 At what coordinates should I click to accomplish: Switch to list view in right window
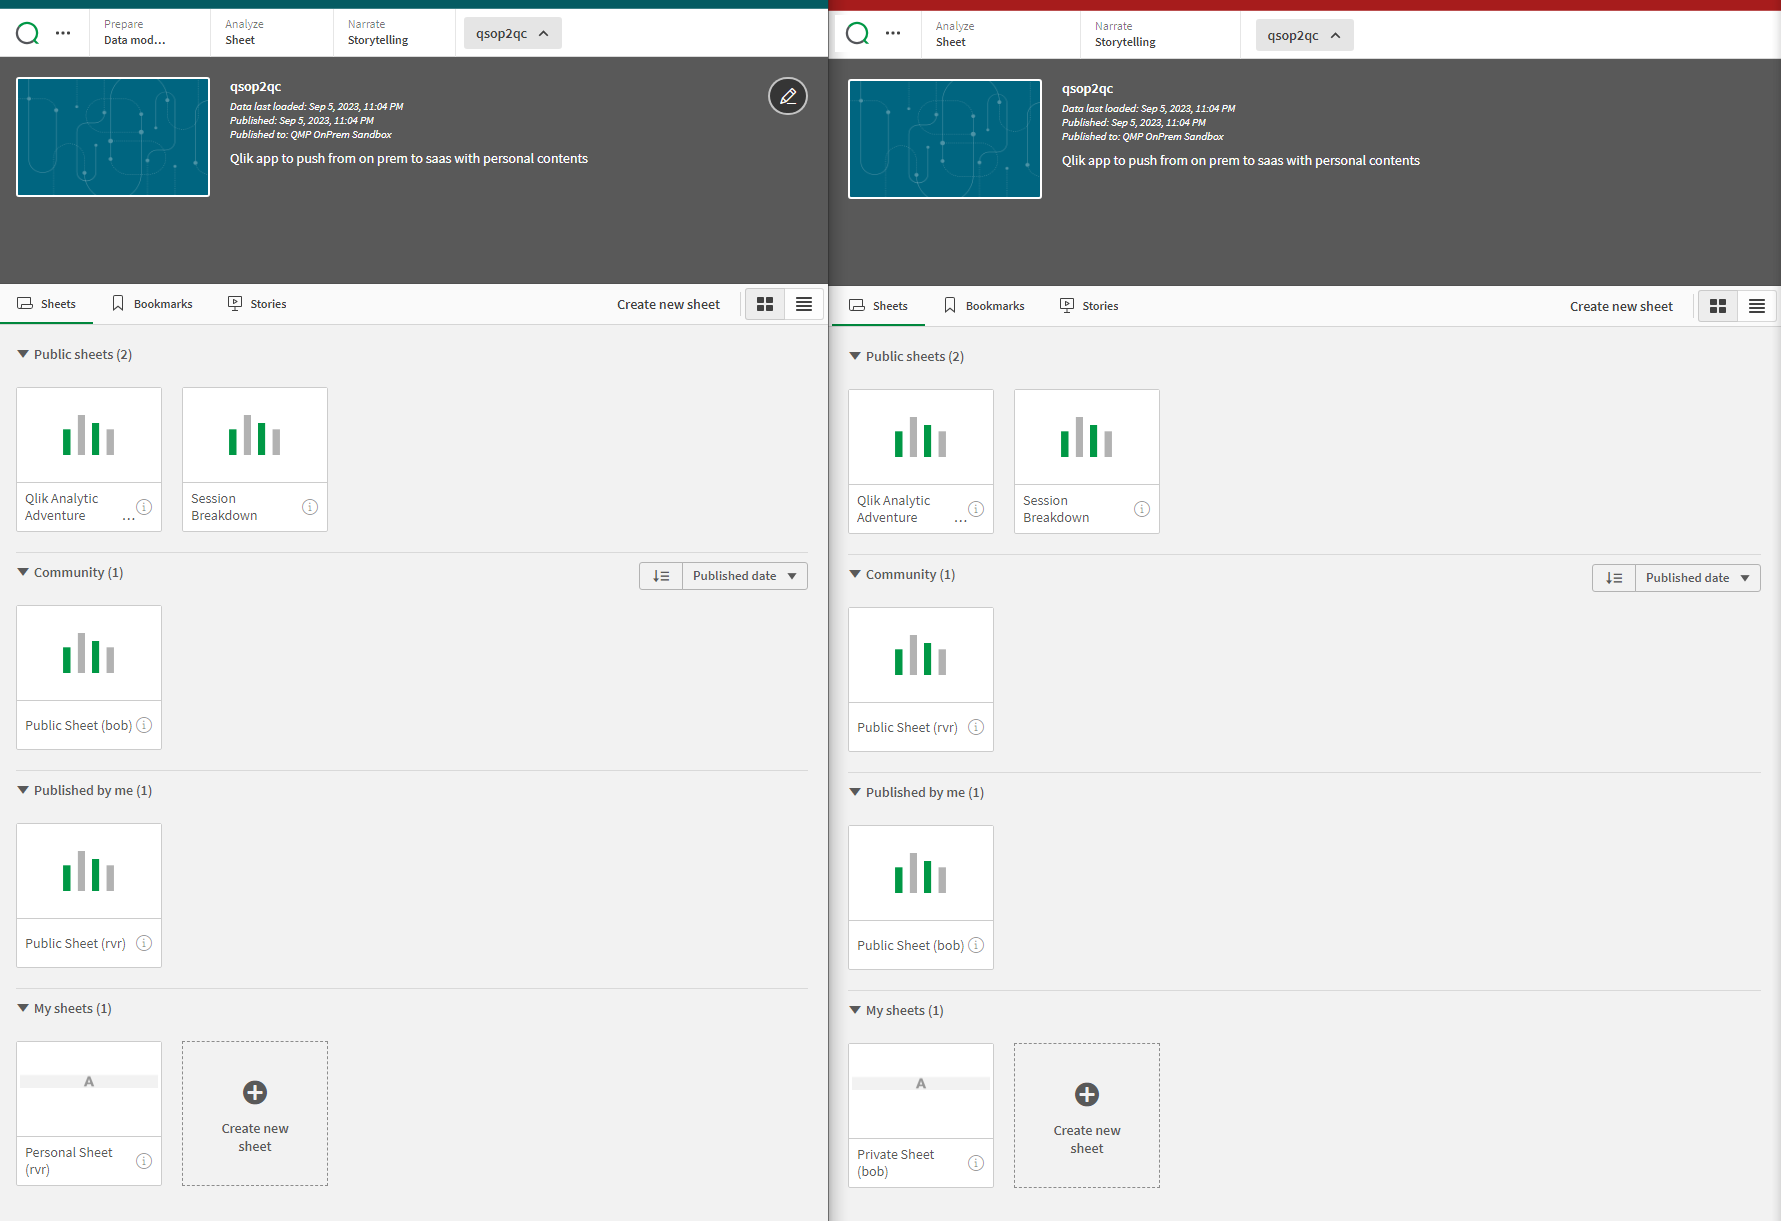pos(1757,306)
